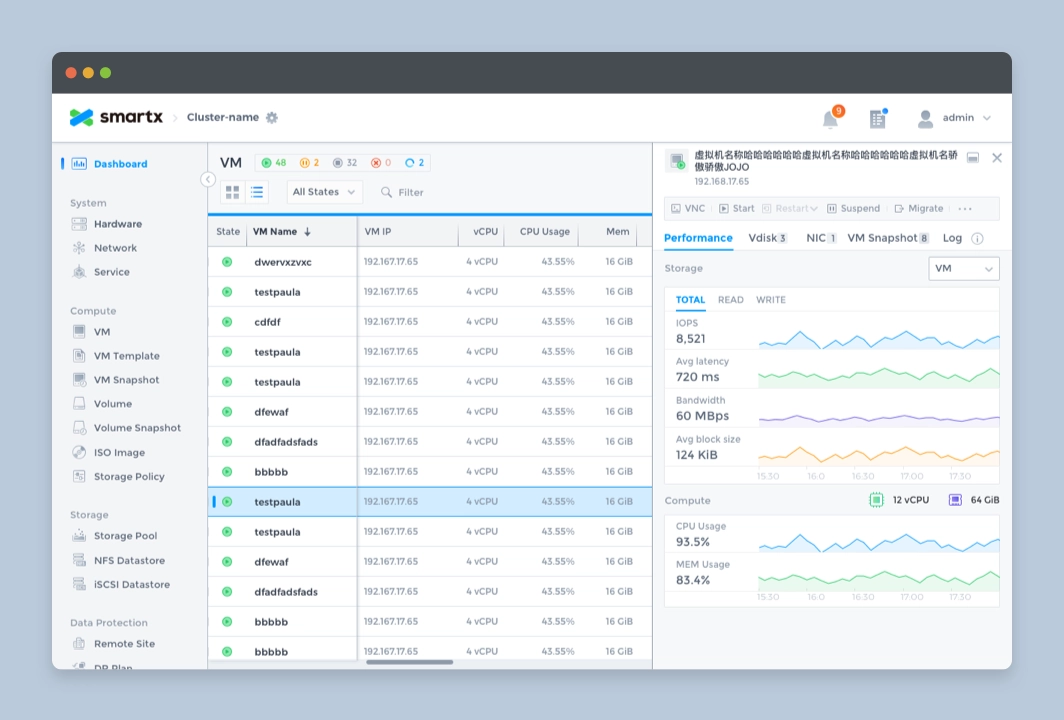Click the log info icon
Screen dimensions: 1064x720
977,239
